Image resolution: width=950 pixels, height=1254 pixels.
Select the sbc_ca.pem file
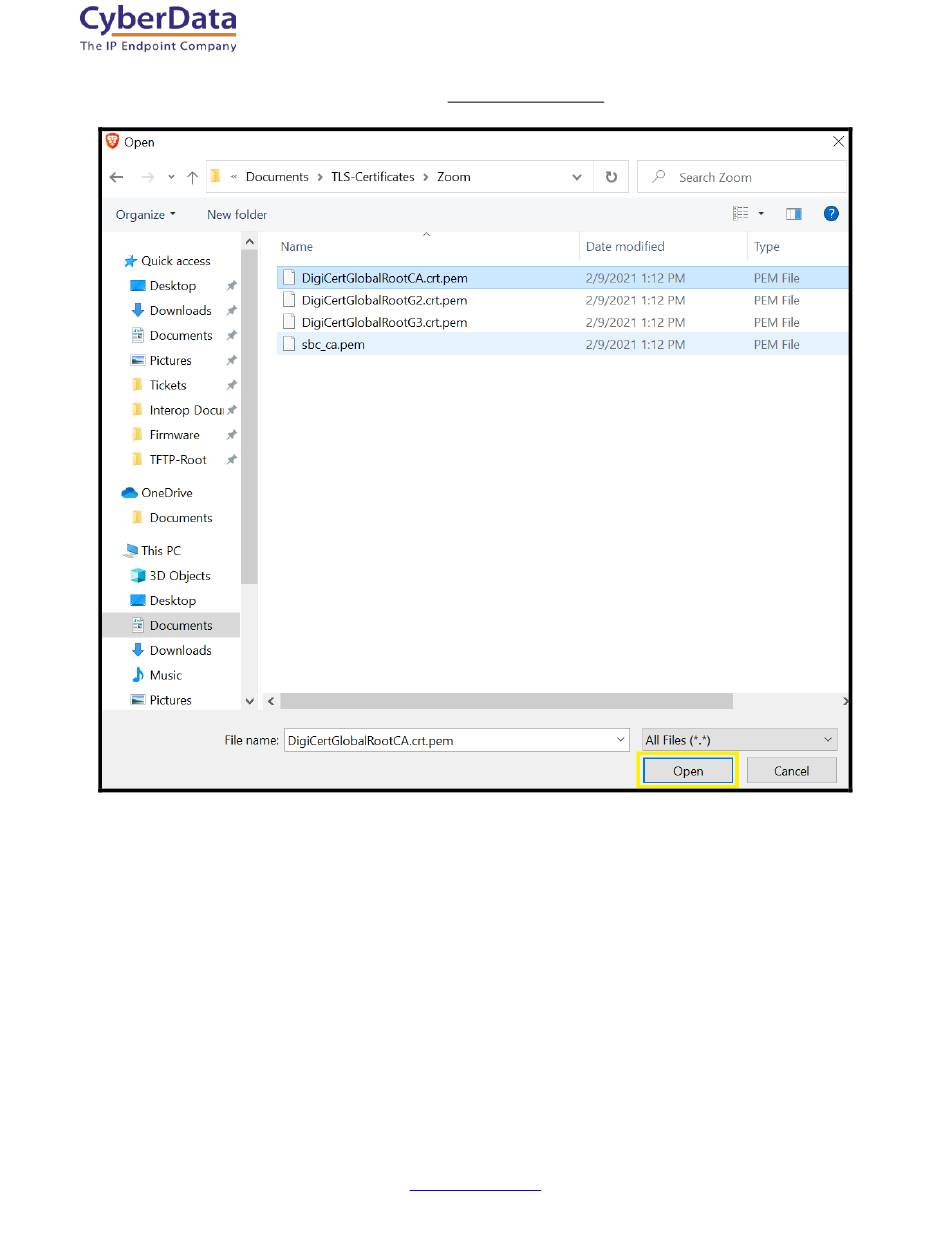[x=561, y=344]
